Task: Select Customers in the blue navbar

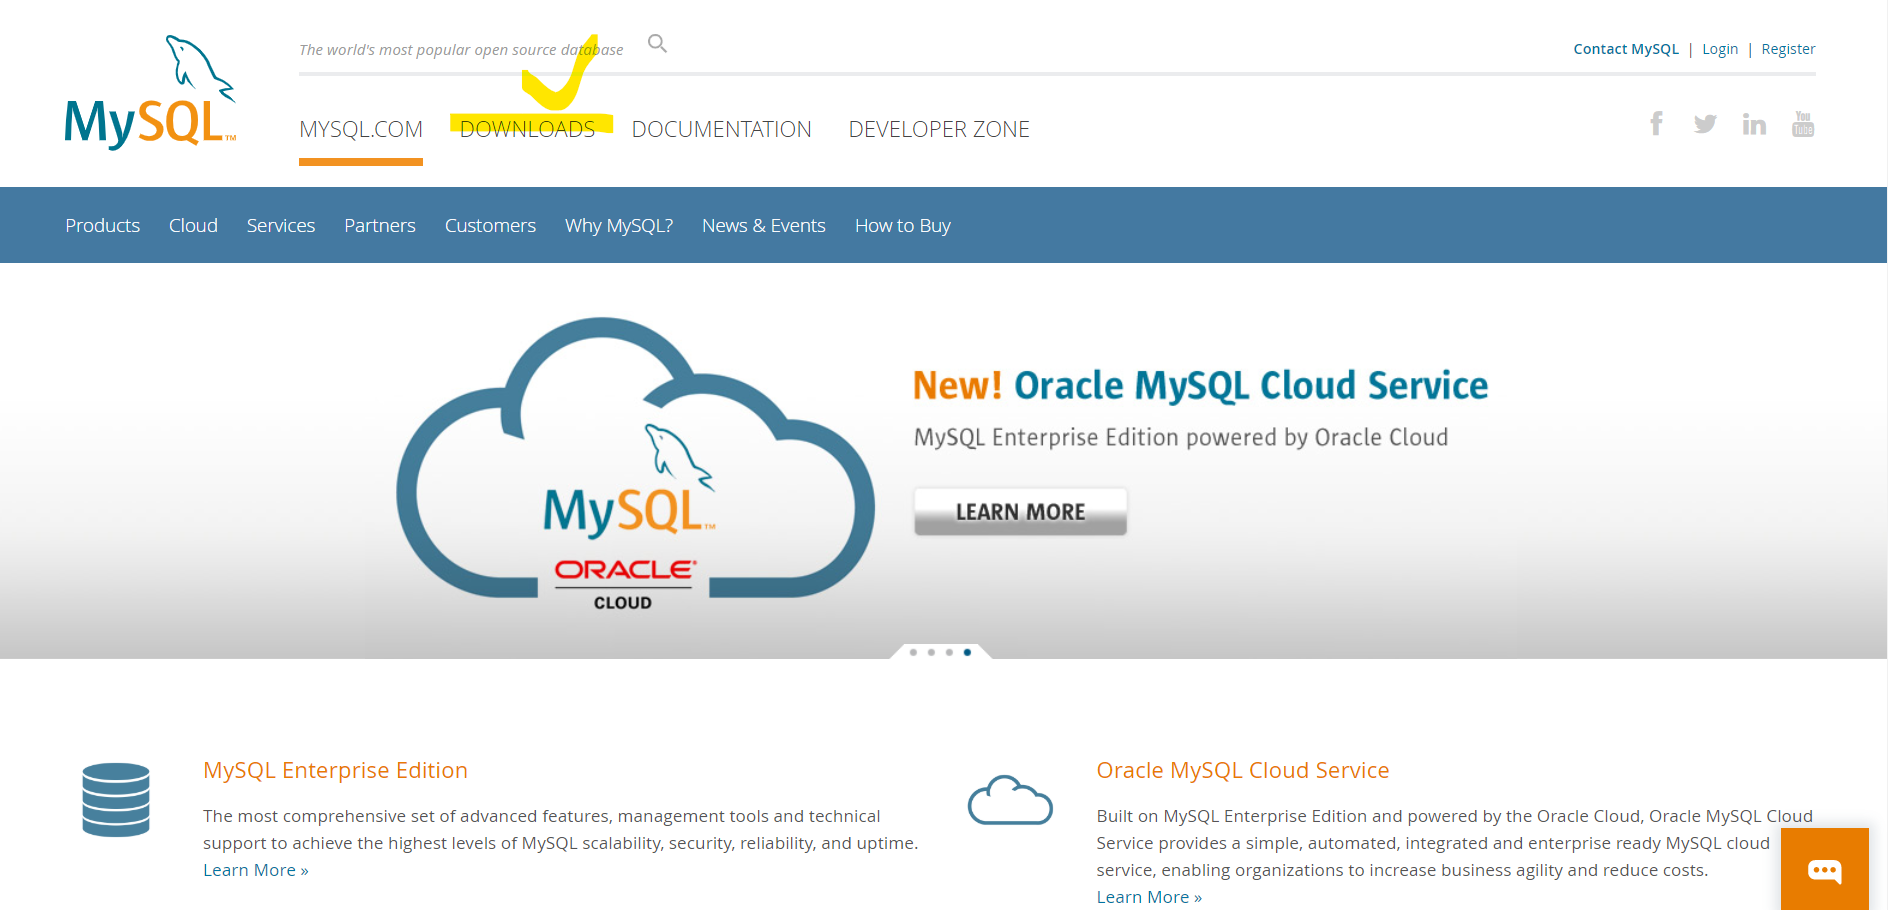Action: tap(490, 225)
